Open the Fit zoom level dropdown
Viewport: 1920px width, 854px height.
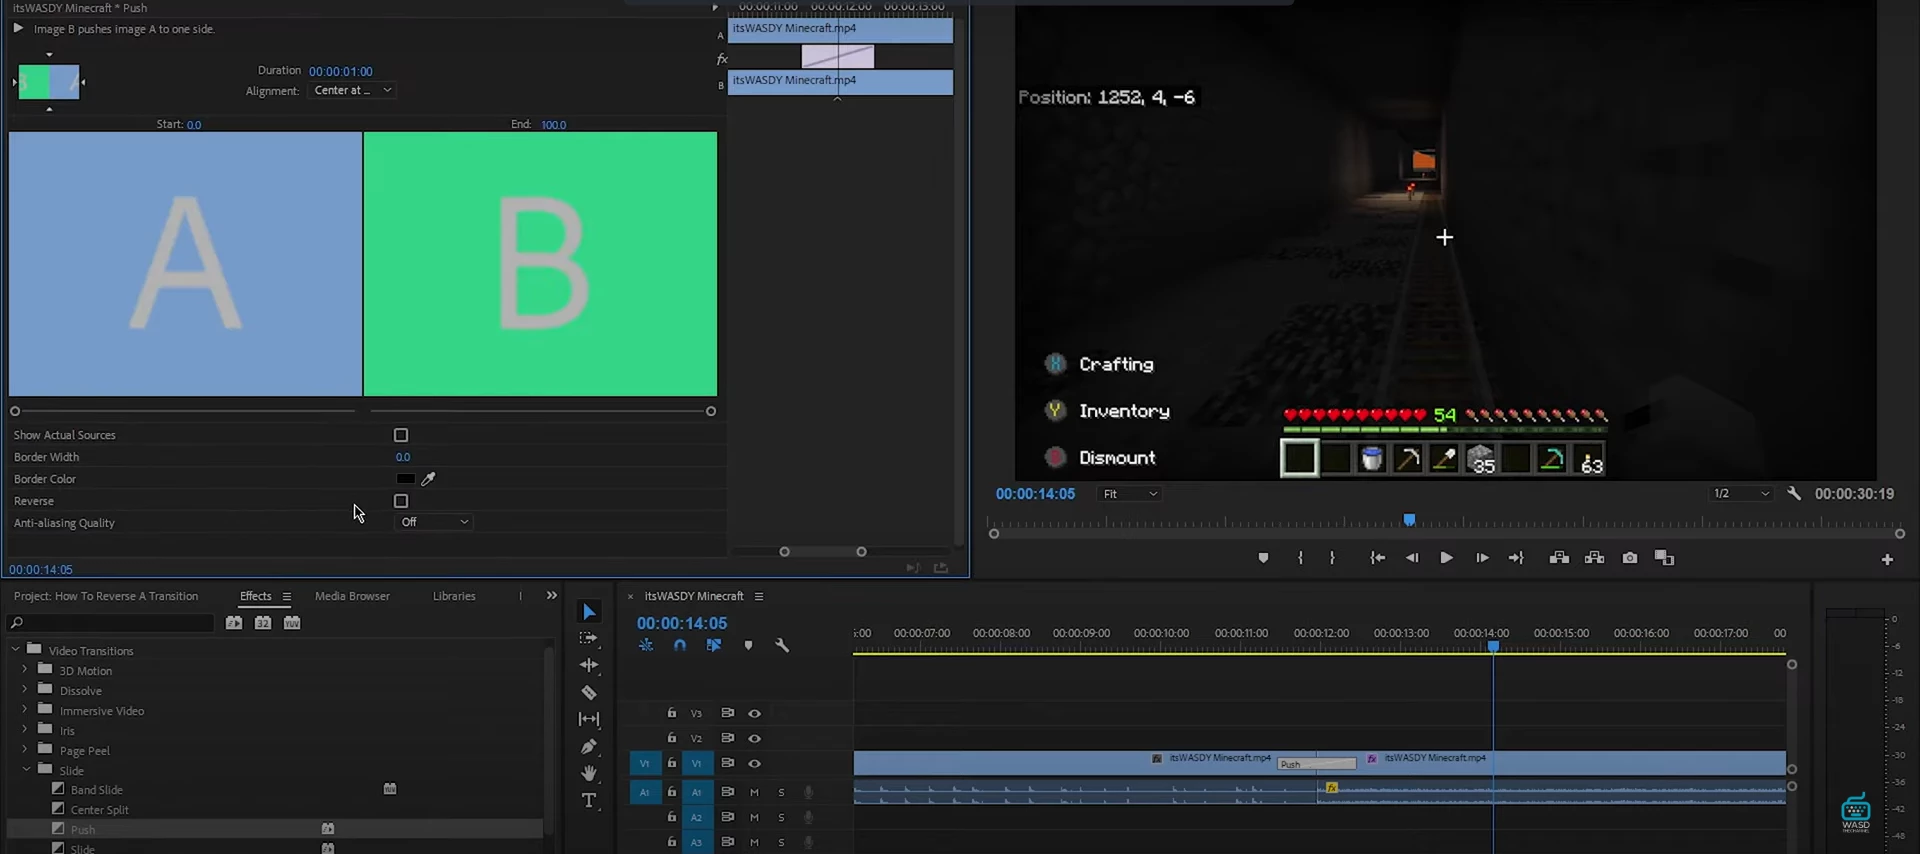coord(1130,494)
